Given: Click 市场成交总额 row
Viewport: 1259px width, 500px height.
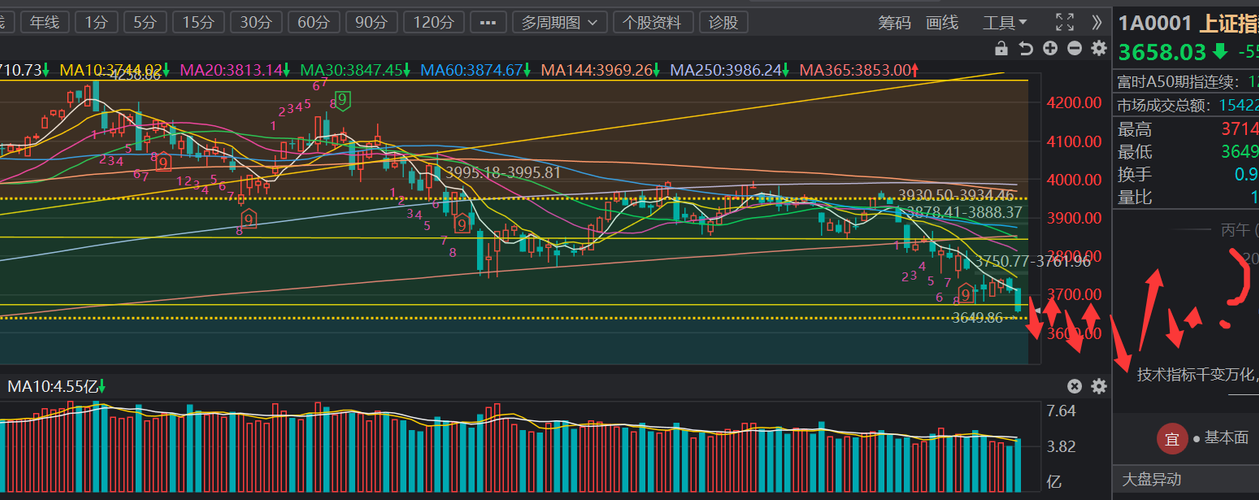Looking at the screenshot, I should 1186,105.
